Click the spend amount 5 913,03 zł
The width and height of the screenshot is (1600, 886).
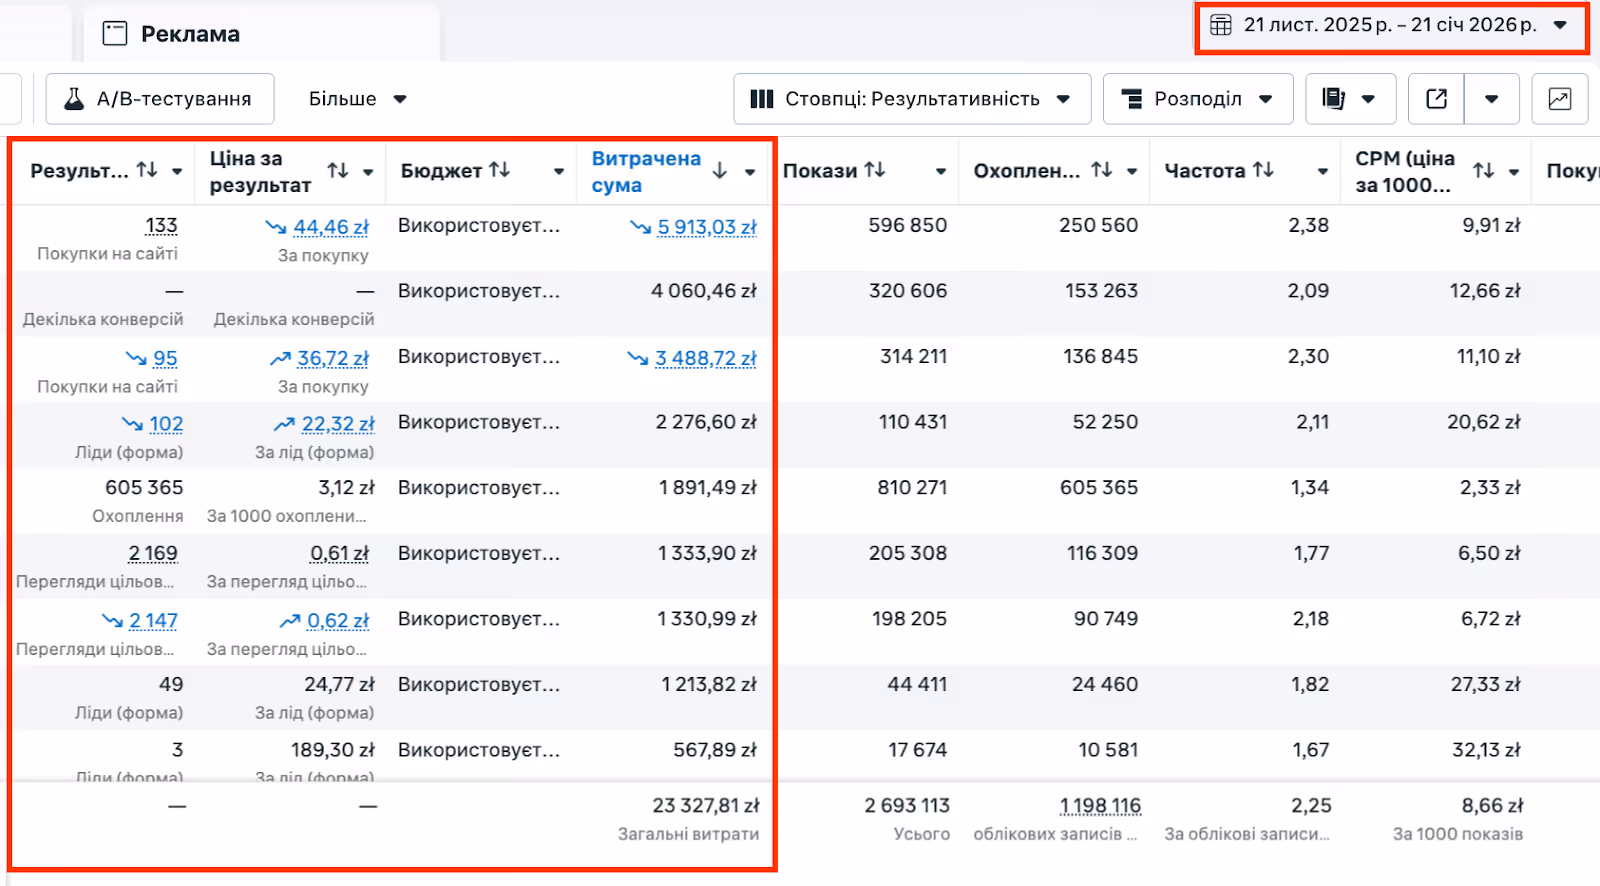[707, 227]
